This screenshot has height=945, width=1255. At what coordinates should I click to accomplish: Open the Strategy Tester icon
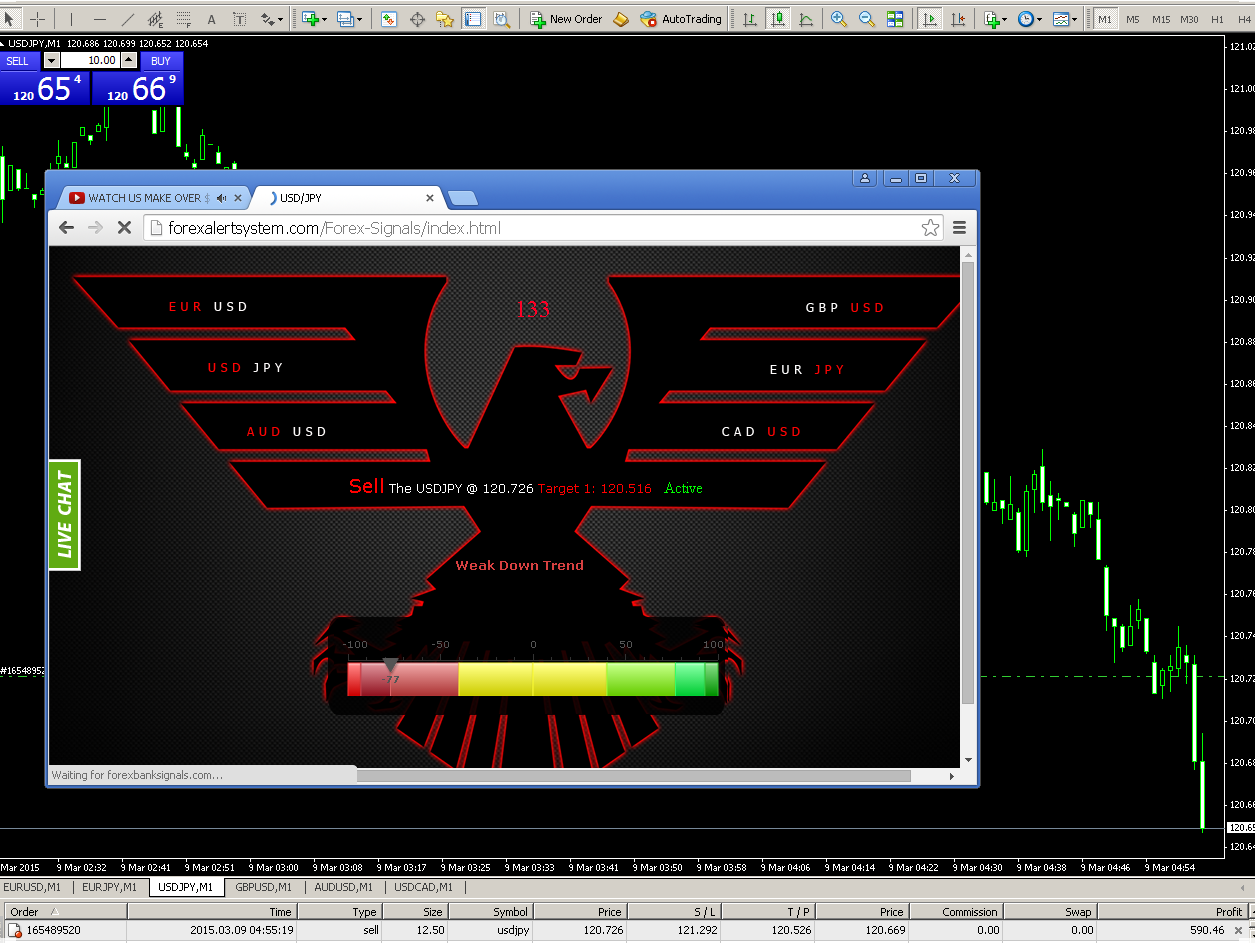pos(501,19)
